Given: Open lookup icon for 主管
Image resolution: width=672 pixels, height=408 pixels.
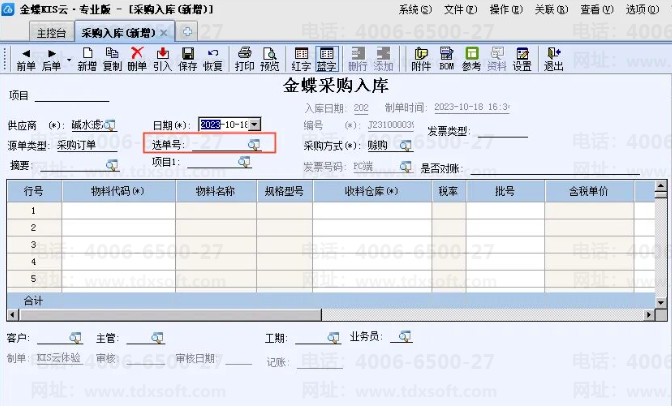Looking at the screenshot, I should click(x=157, y=338).
